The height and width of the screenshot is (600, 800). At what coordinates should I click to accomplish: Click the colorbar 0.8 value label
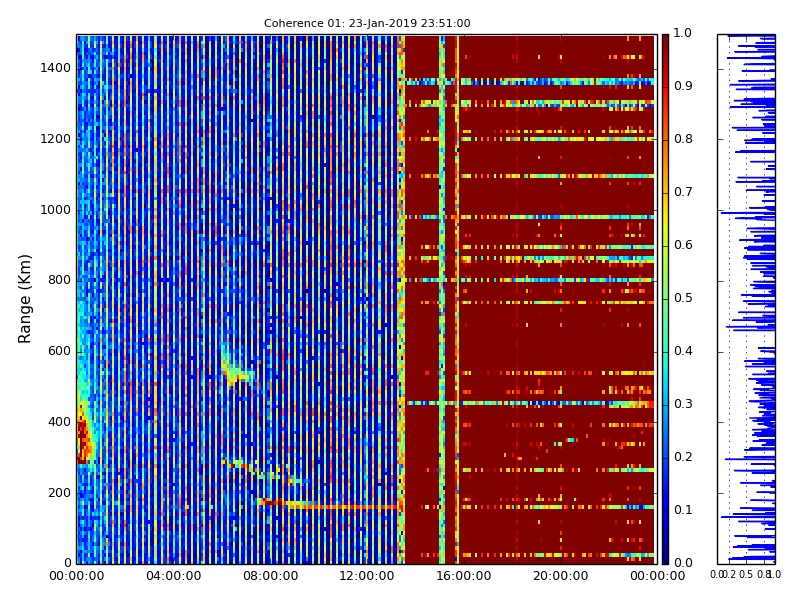tap(683, 139)
